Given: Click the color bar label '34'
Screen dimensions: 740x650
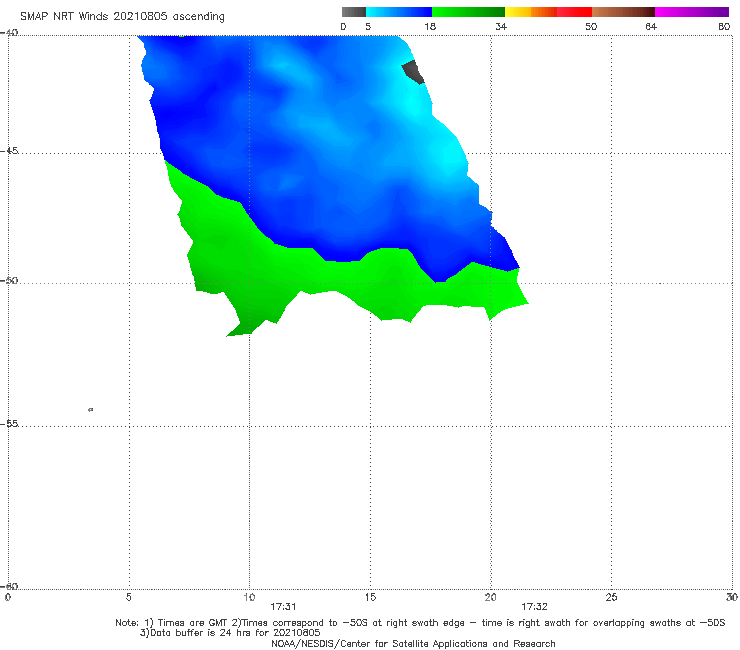Looking at the screenshot, I should (501, 26).
